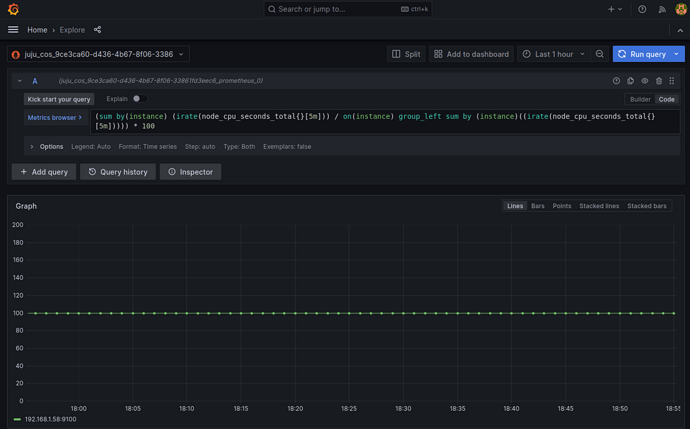The image size is (690, 429).
Task: Select the Points graph style
Action: (562, 206)
